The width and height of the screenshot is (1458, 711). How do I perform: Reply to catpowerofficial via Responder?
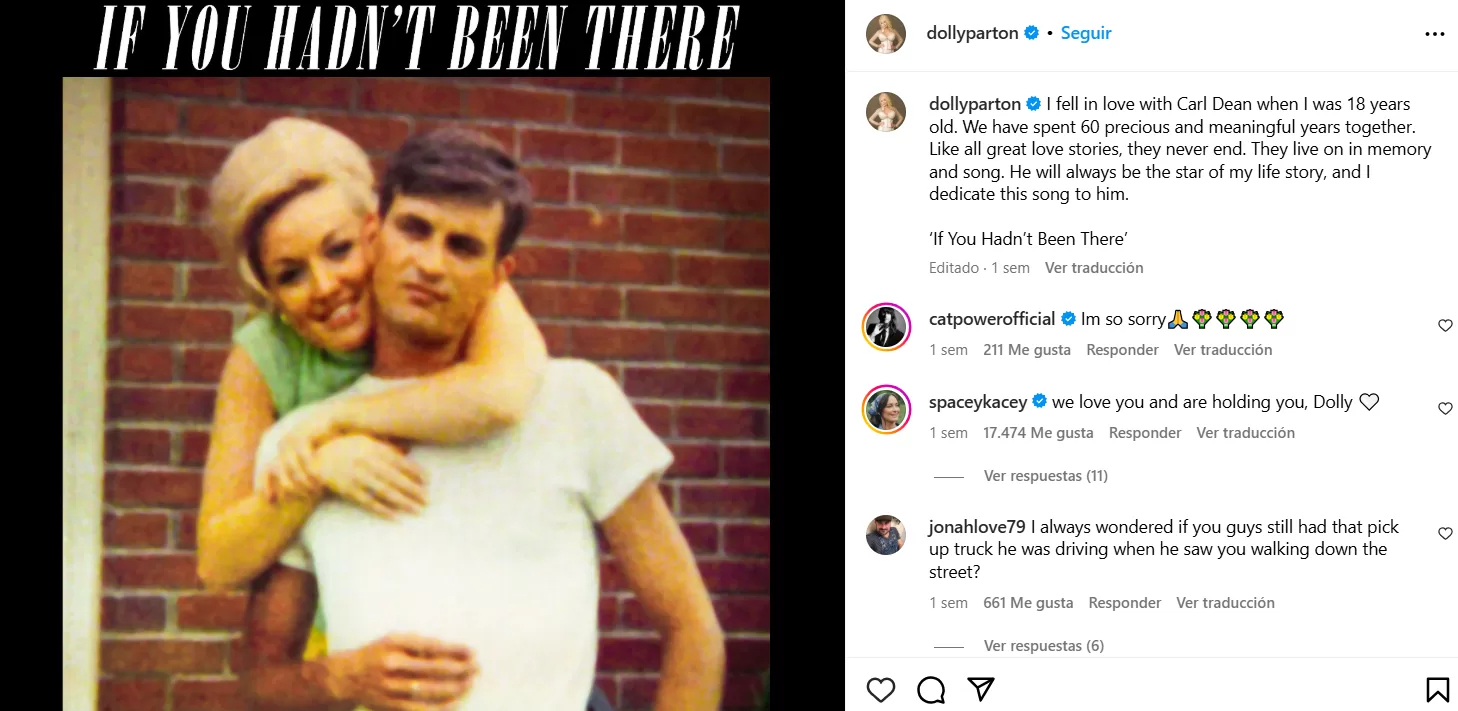[x=1123, y=350]
